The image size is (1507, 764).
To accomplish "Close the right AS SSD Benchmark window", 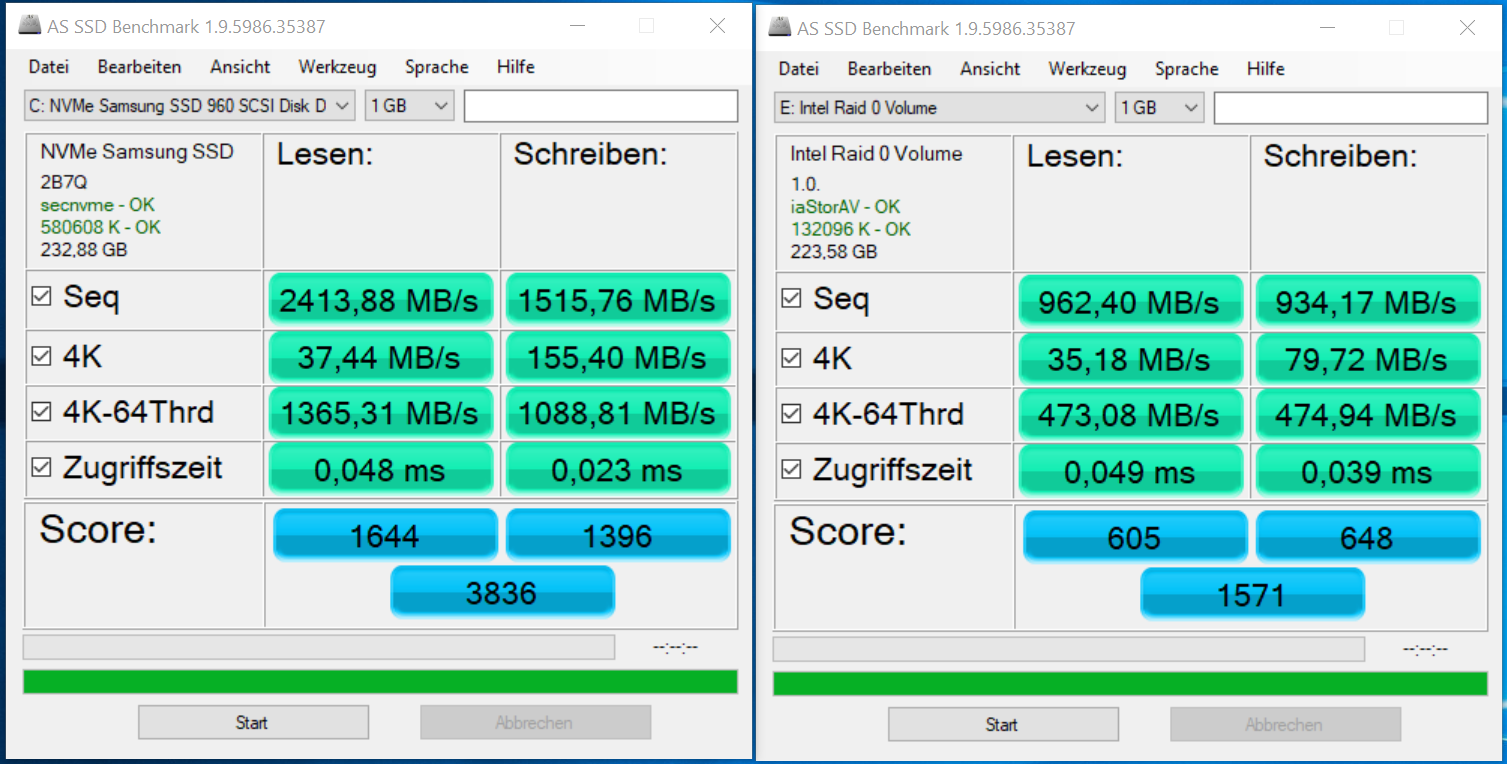I will 1467,28.
